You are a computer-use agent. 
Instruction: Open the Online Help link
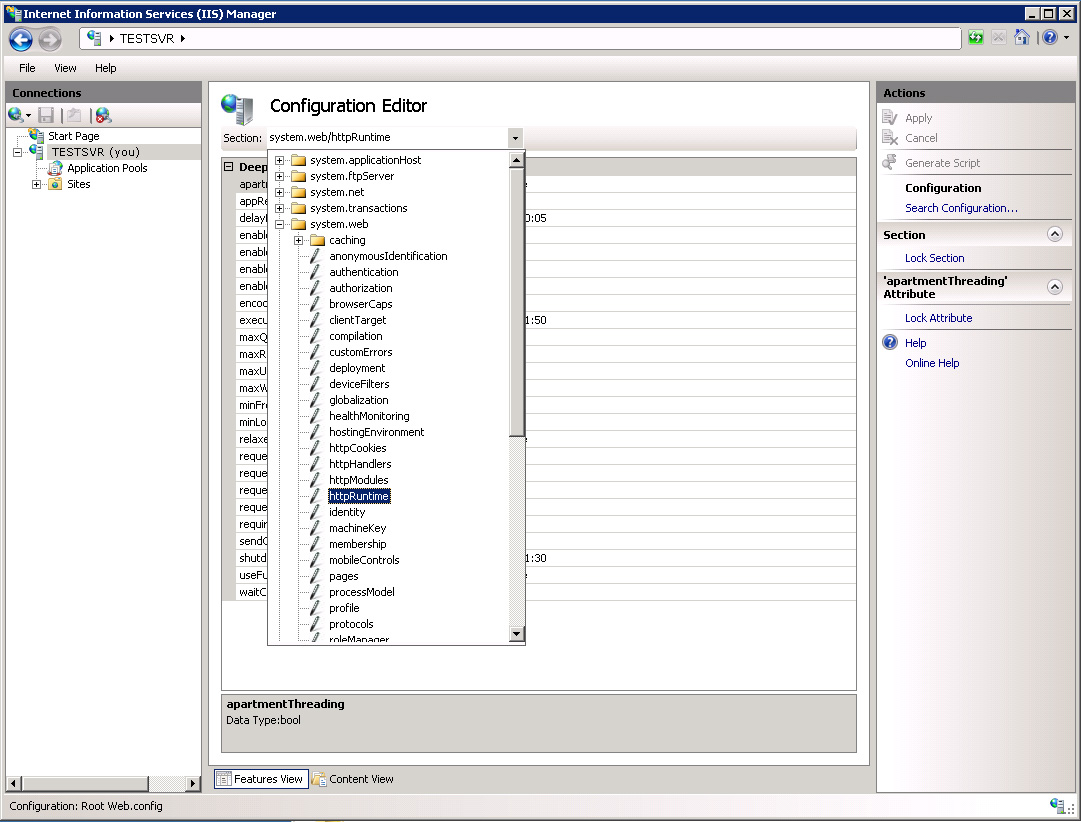point(931,363)
